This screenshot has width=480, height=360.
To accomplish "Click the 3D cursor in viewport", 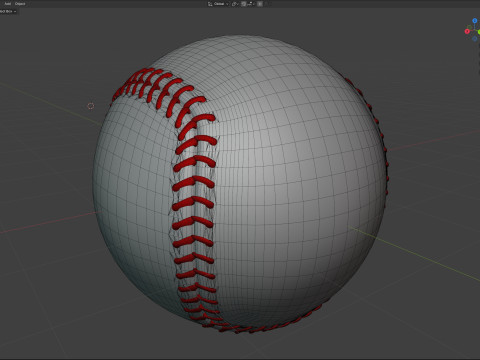I will [x=90, y=106].
